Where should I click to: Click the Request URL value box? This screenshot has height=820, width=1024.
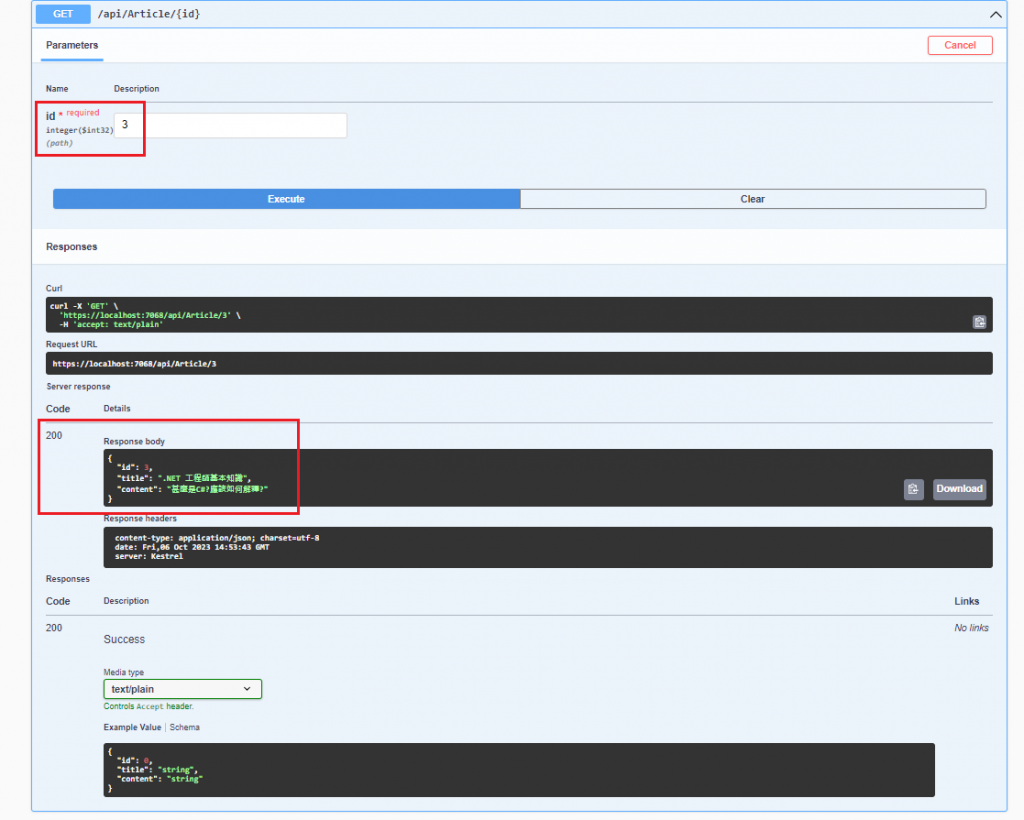[x=519, y=364]
